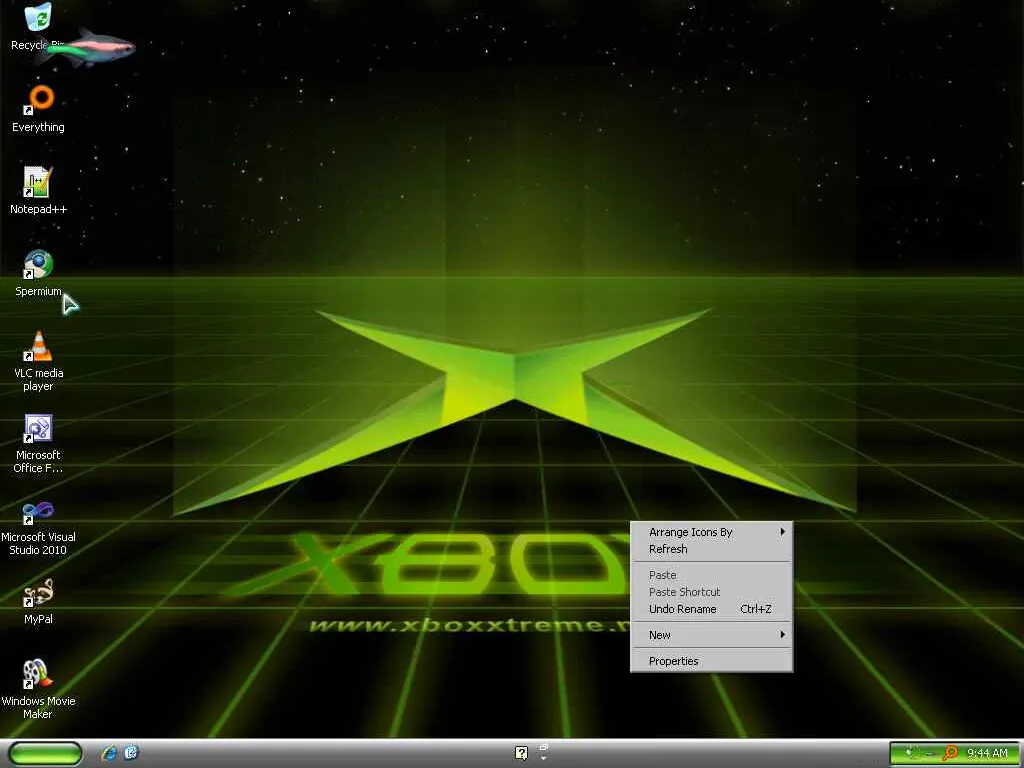This screenshot has height=768, width=1024.
Task: Click the second quick launch icon
Action: click(x=131, y=753)
